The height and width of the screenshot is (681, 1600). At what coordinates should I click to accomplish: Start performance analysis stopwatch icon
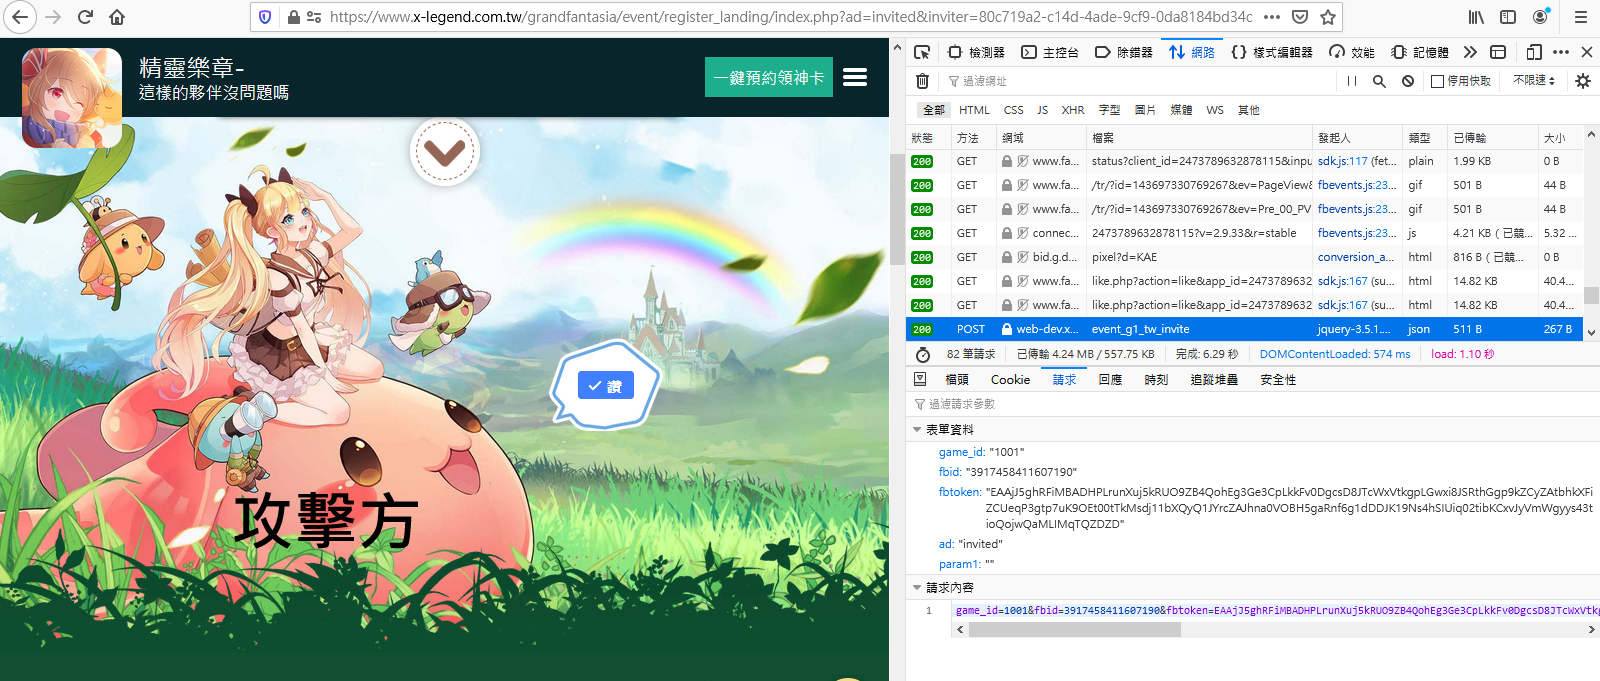tap(923, 354)
